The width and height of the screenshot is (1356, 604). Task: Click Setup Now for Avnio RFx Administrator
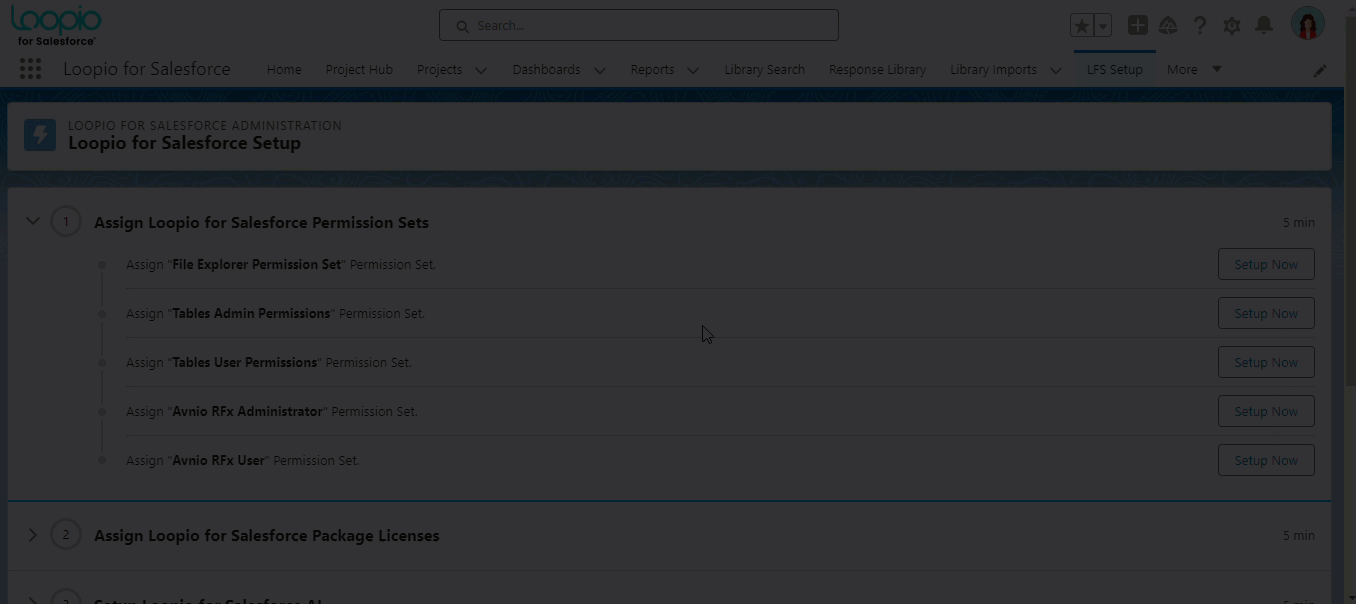[x=1266, y=411]
